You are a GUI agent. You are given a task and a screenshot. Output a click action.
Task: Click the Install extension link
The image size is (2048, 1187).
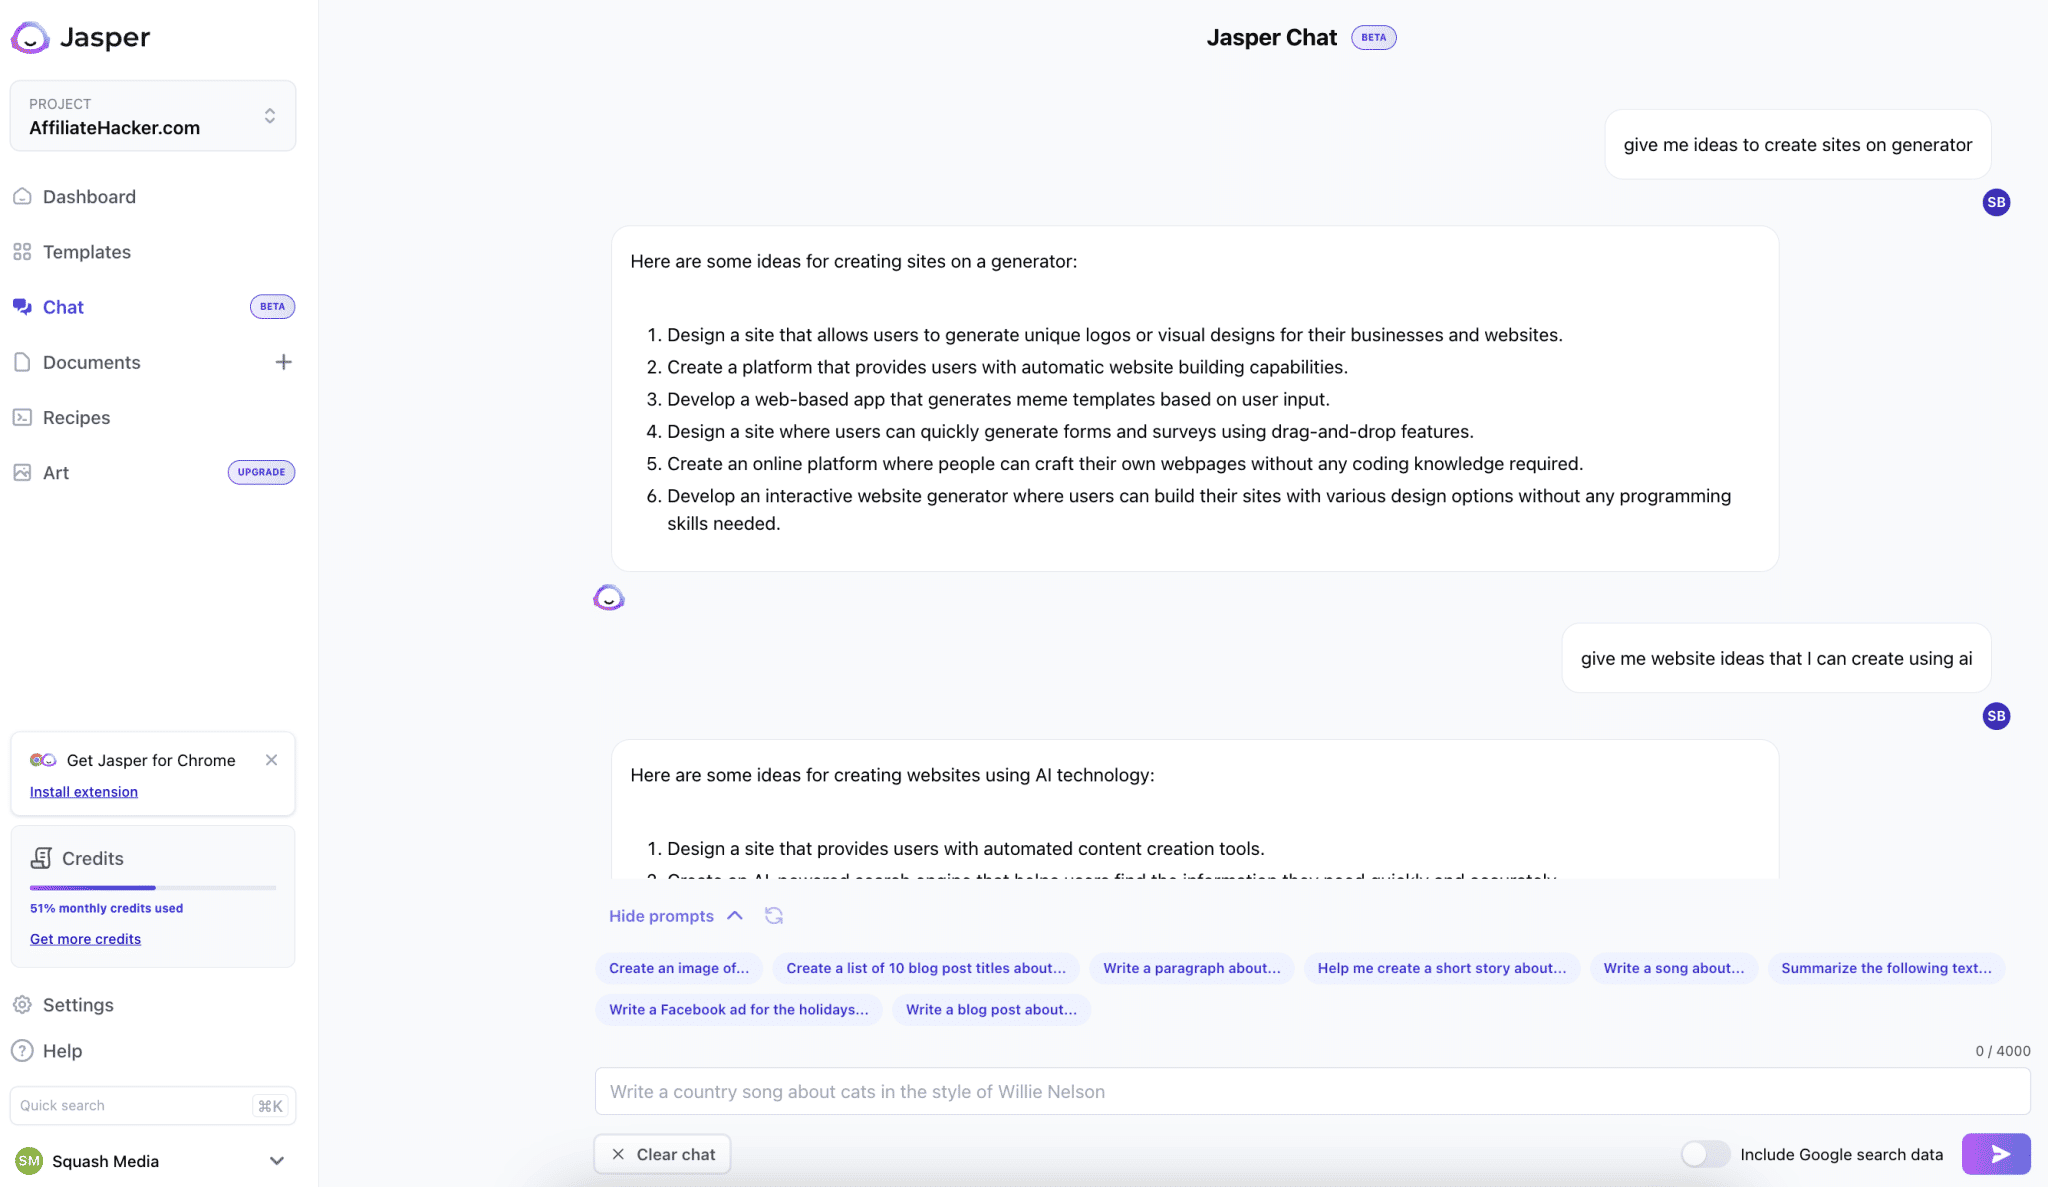(x=84, y=792)
